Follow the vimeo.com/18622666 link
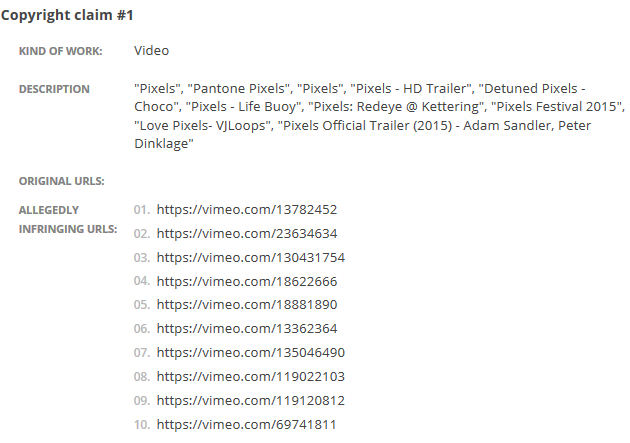The width and height of the screenshot is (630, 443). [246, 282]
